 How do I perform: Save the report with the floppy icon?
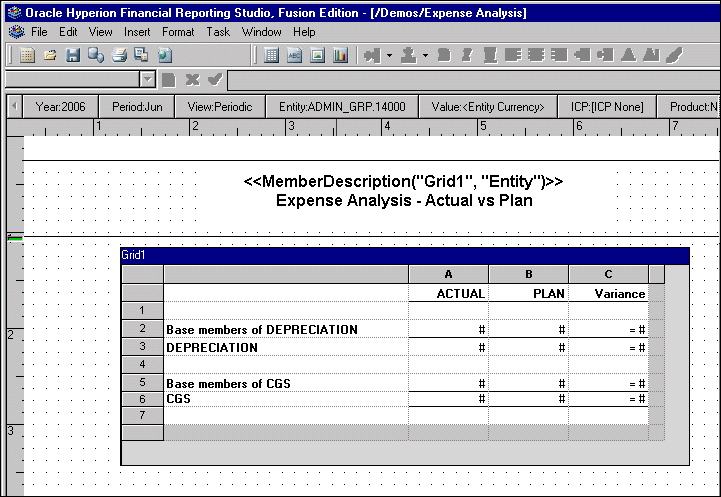(73, 56)
